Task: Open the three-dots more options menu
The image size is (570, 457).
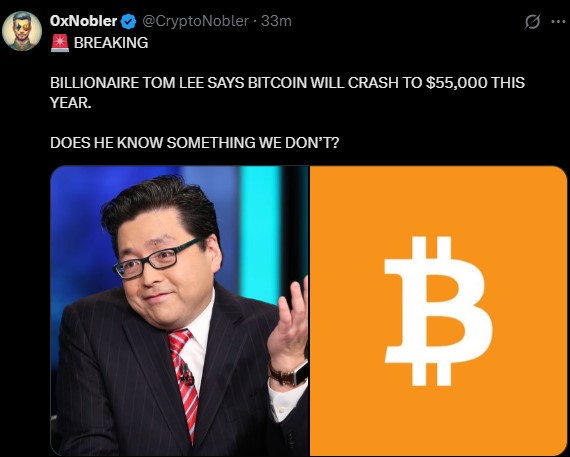Action: tap(558, 21)
